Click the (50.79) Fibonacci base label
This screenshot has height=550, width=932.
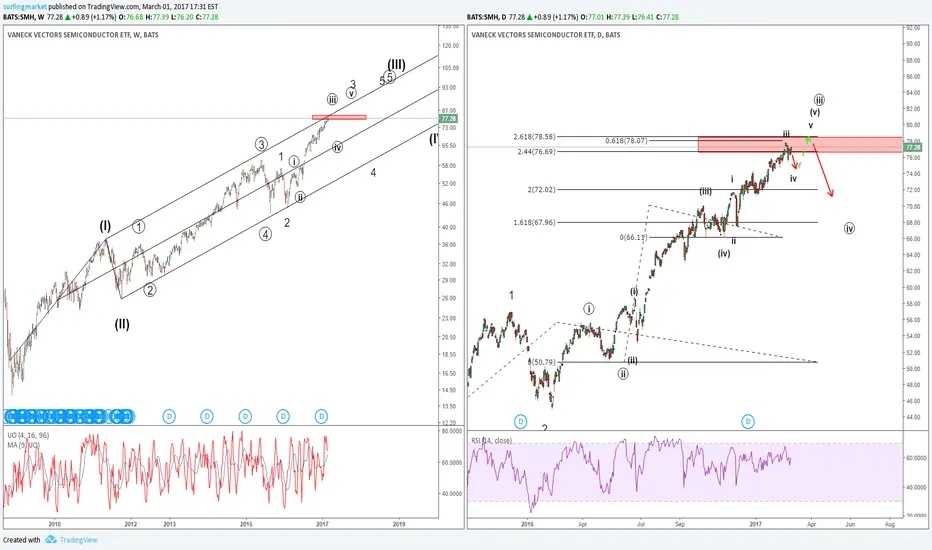(x=542, y=362)
